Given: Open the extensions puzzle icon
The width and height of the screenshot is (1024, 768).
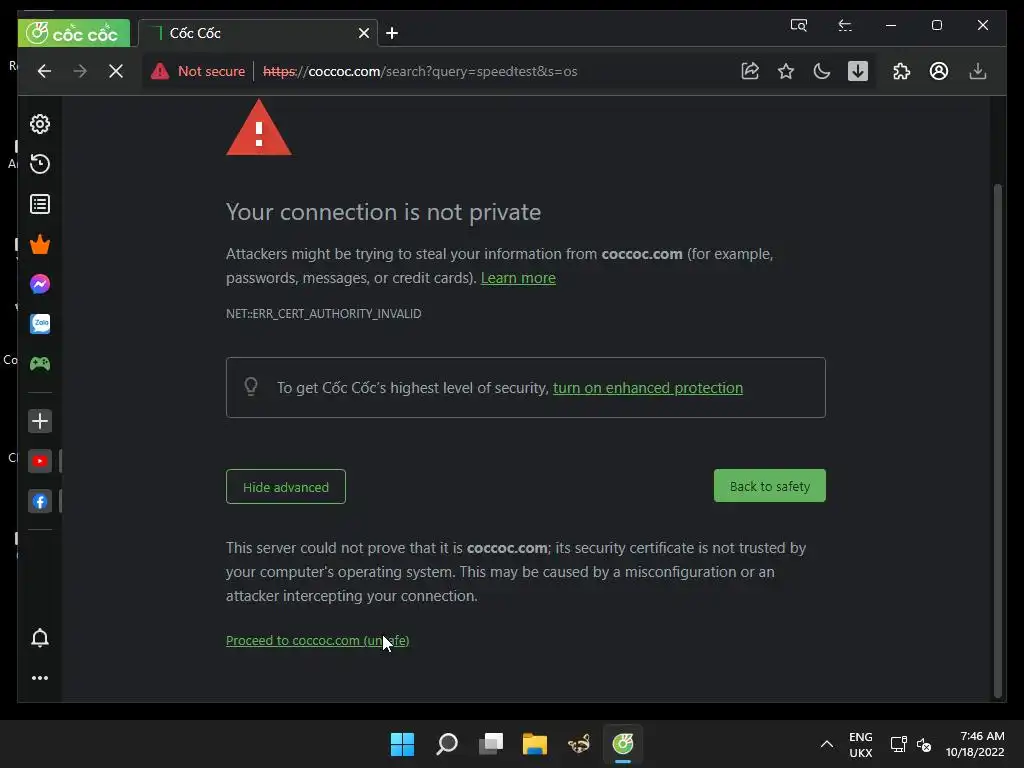Looking at the screenshot, I should coord(901,71).
